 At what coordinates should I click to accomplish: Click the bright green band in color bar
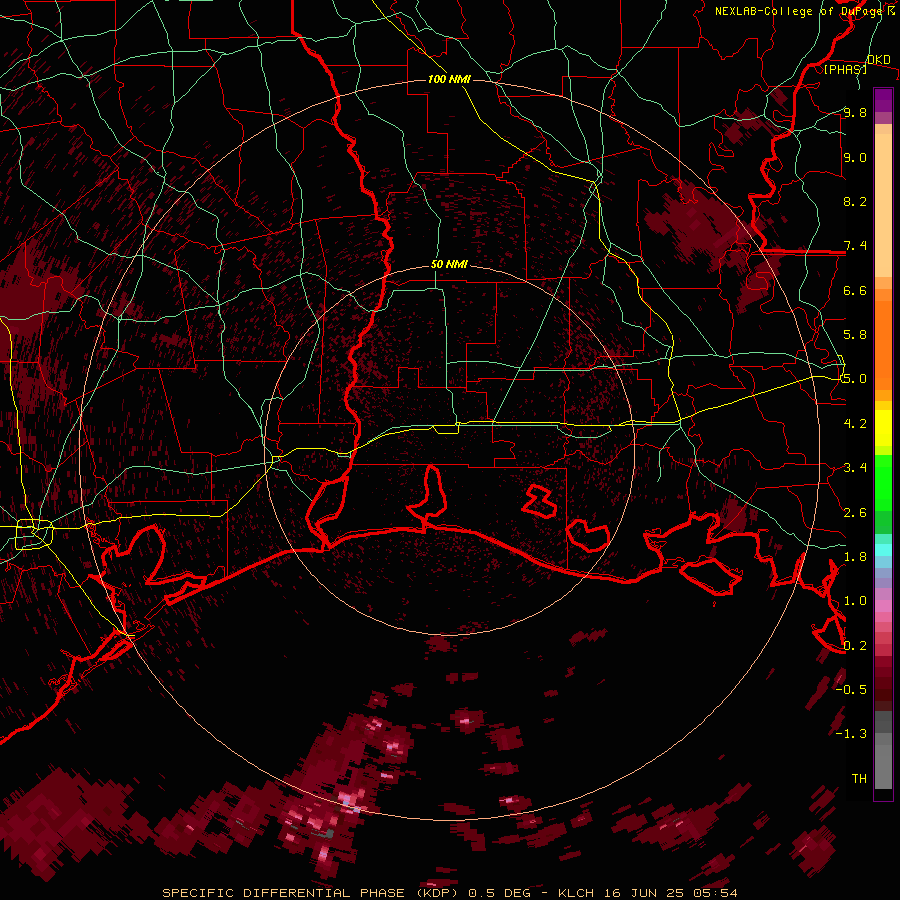tap(883, 482)
